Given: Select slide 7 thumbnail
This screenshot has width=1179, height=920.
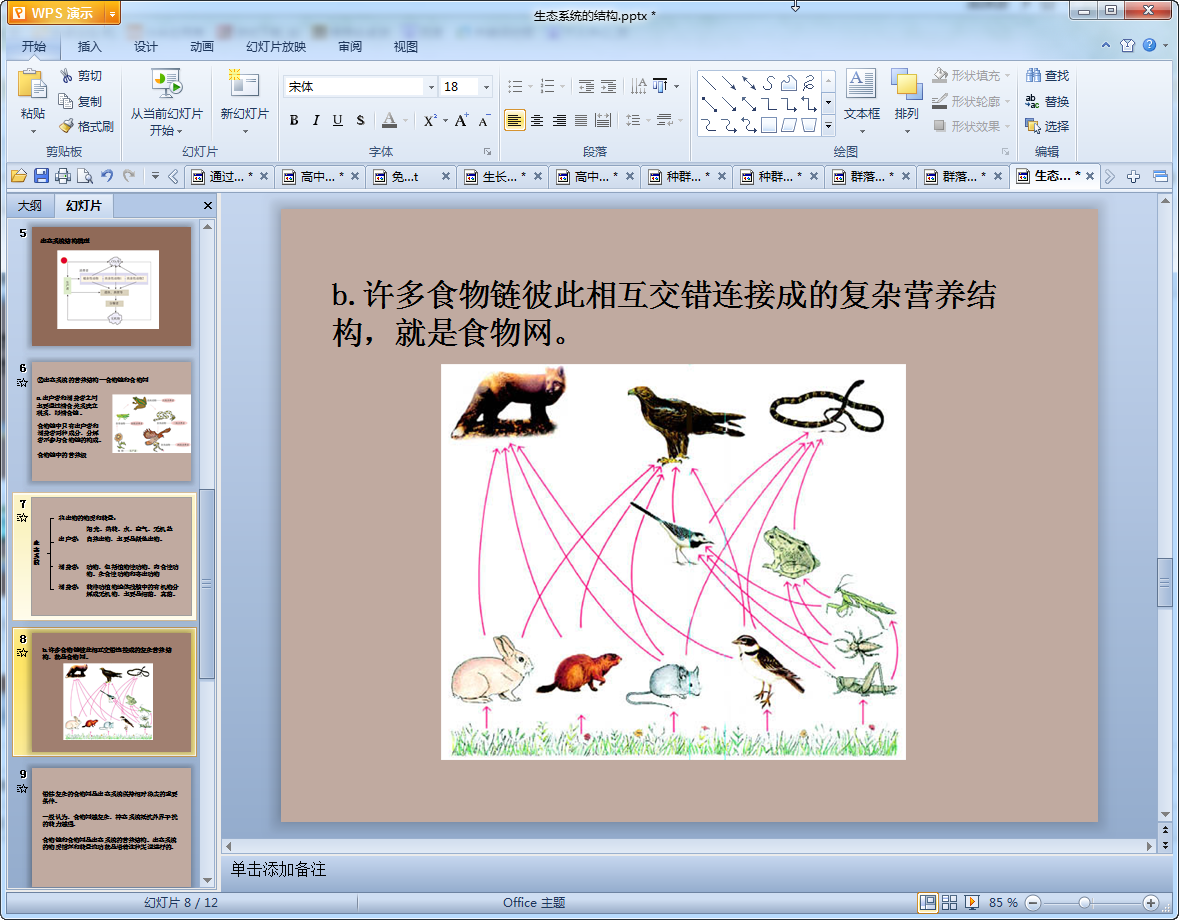Looking at the screenshot, I should [111, 556].
